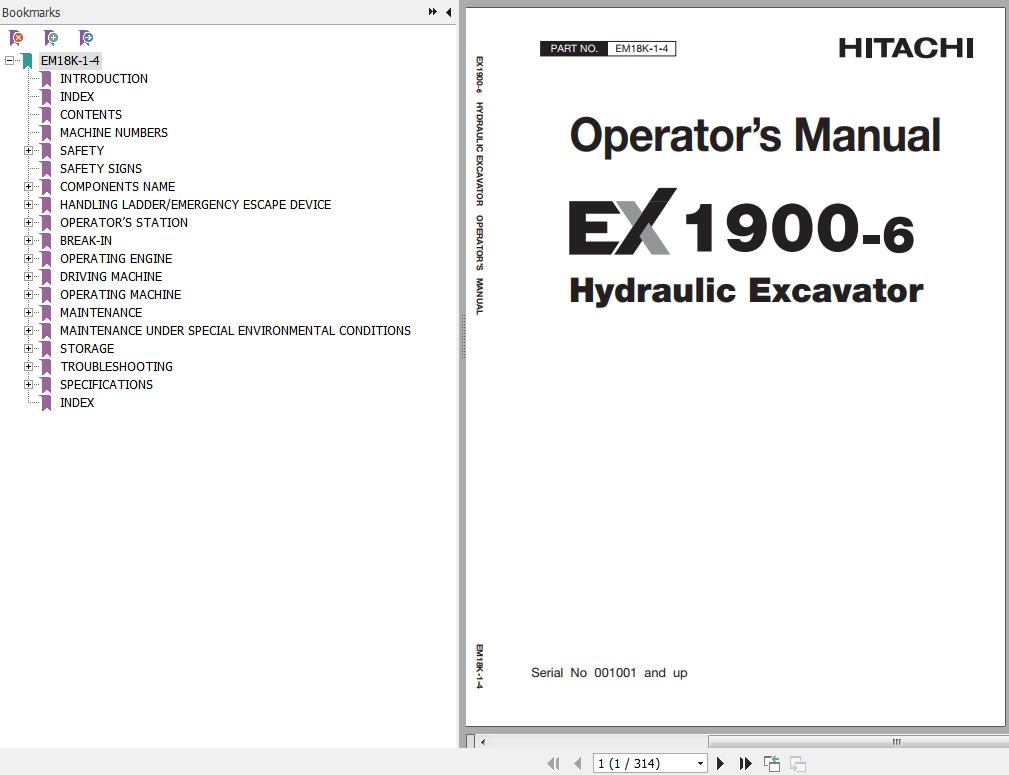1009x775 pixels.
Task: Click the previous view navigation icon
Action: pyautogui.click(x=772, y=763)
